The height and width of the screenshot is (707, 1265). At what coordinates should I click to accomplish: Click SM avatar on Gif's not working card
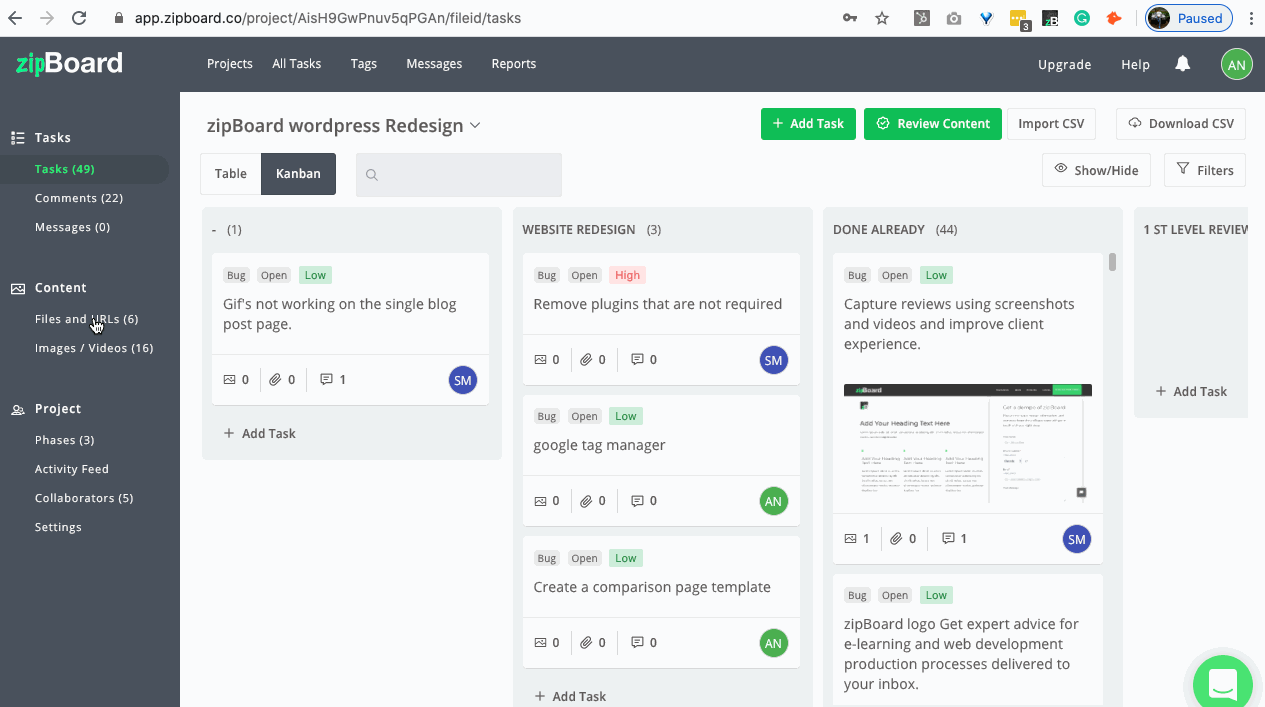tap(462, 380)
